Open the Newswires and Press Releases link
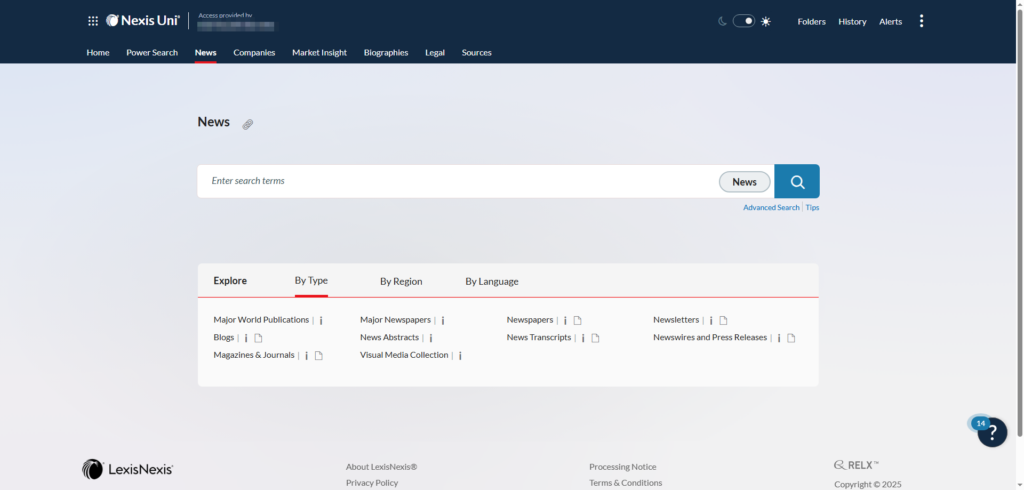 pyautogui.click(x=709, y=338)
